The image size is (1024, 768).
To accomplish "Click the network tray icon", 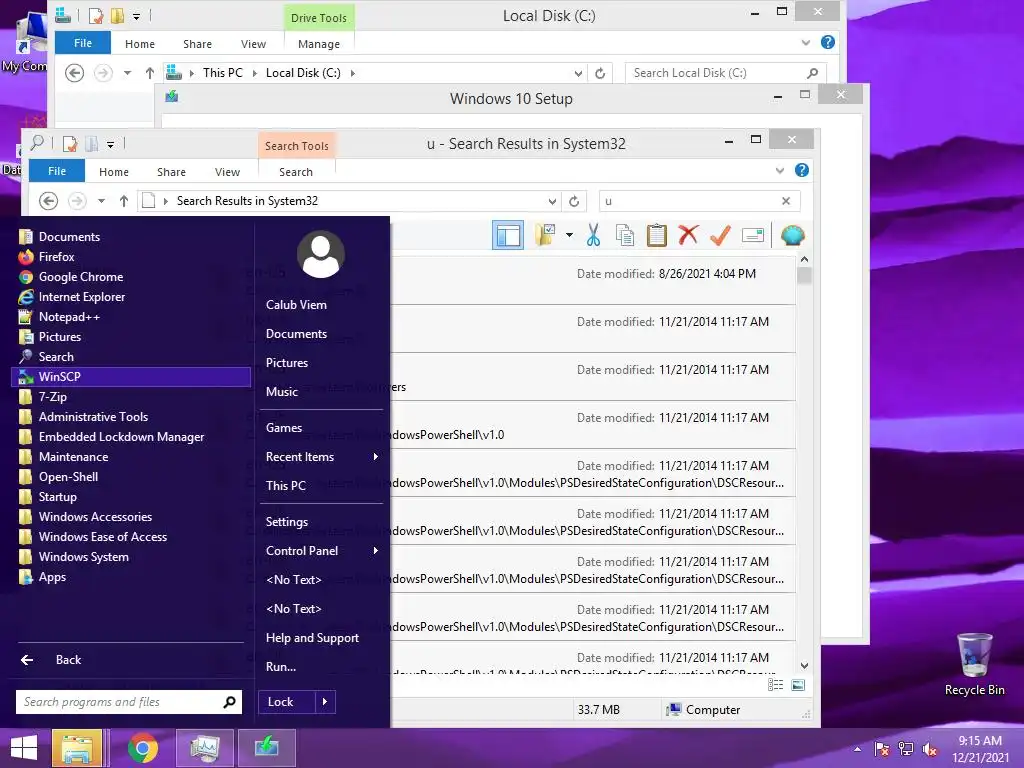I will [906, 749].
